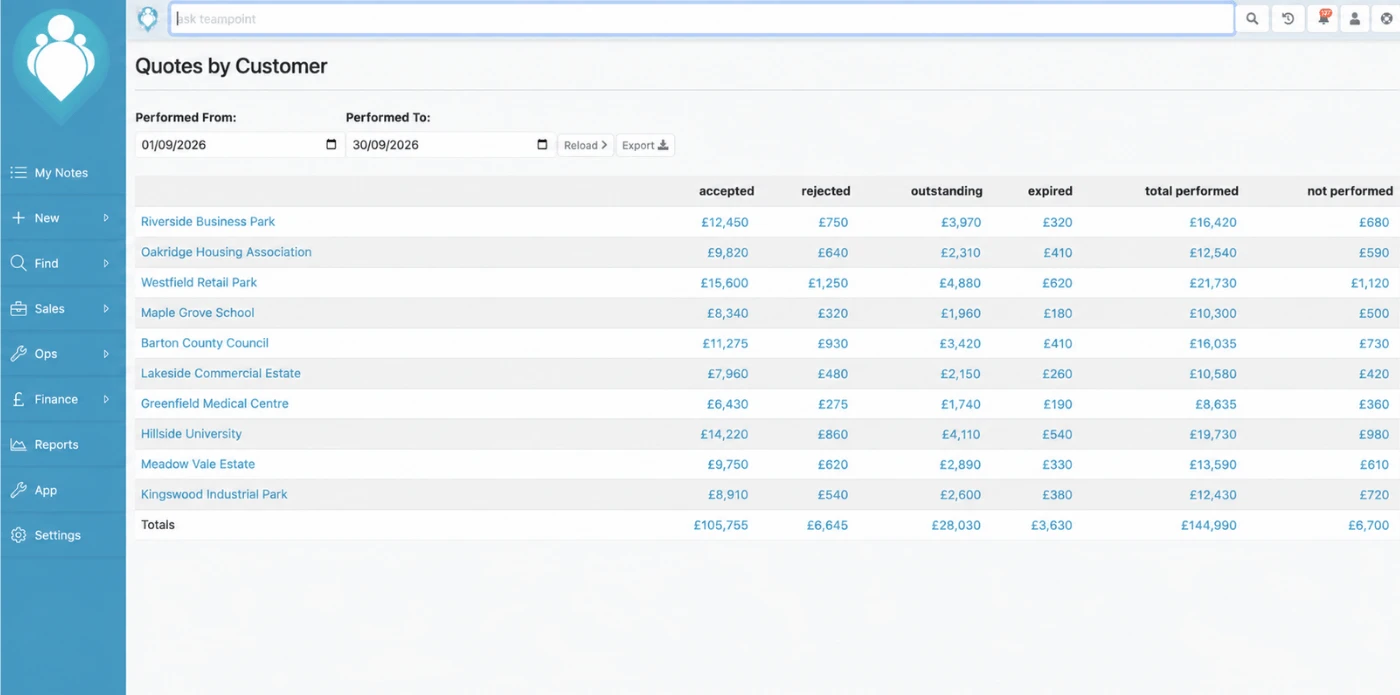Open the Finance menu label
This screenshot has height=695, width=1400.
tap(56, 399)
